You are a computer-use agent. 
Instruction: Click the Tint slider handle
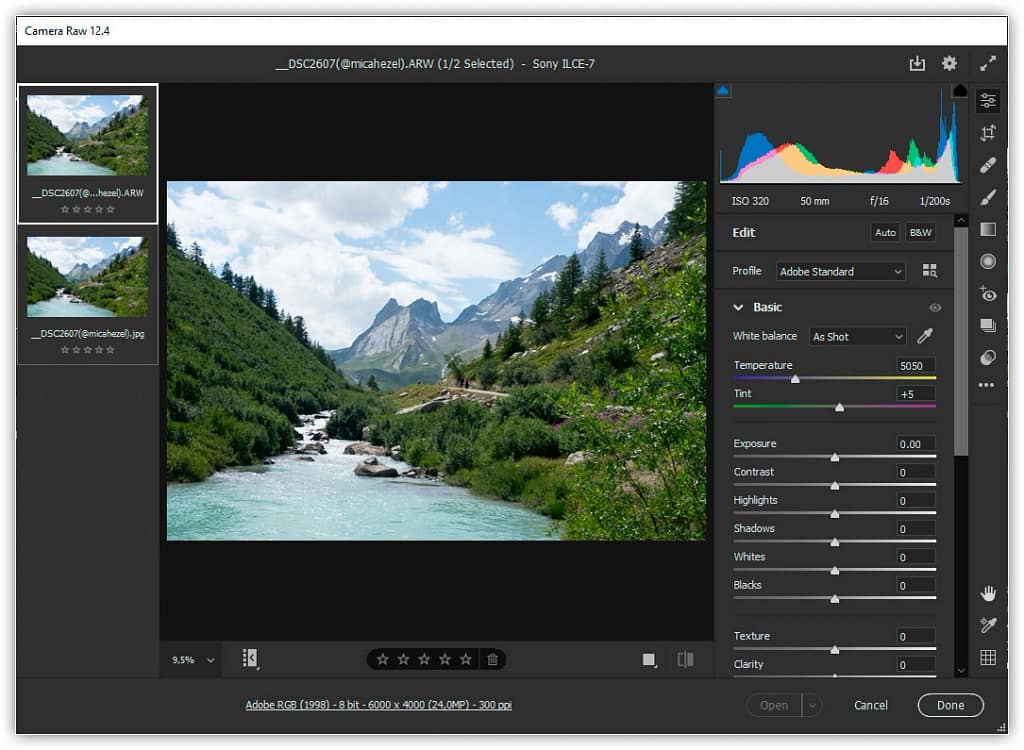(x=839, y=407)
